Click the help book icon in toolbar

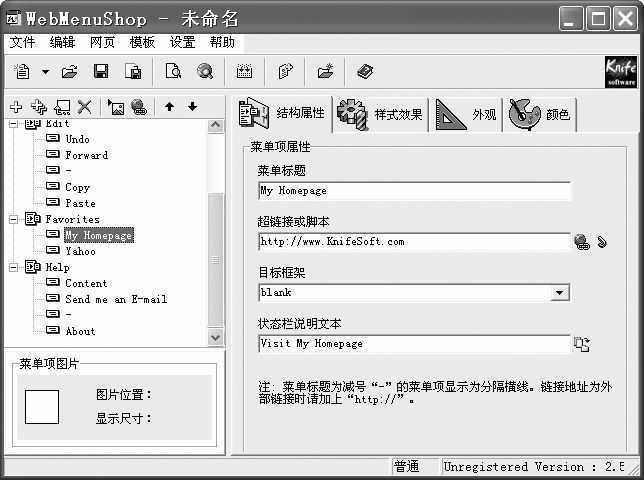click(x=364, y=71)
